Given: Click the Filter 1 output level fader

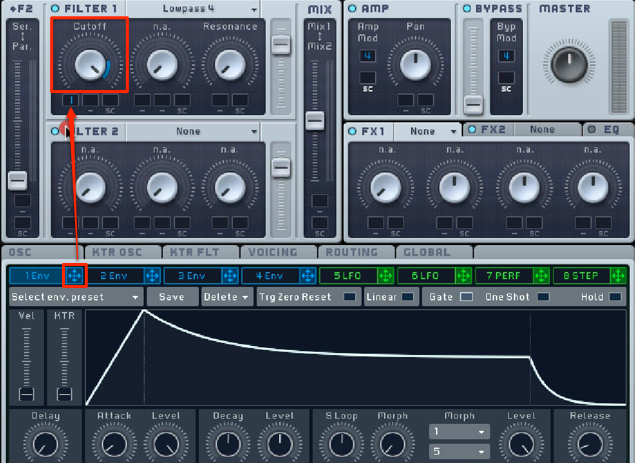Looking at the screenshot, I should coord(281,44).
